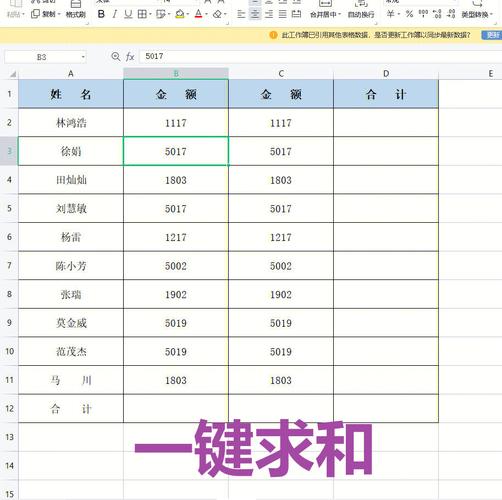Toggle underline formatting

click(128, 14)
